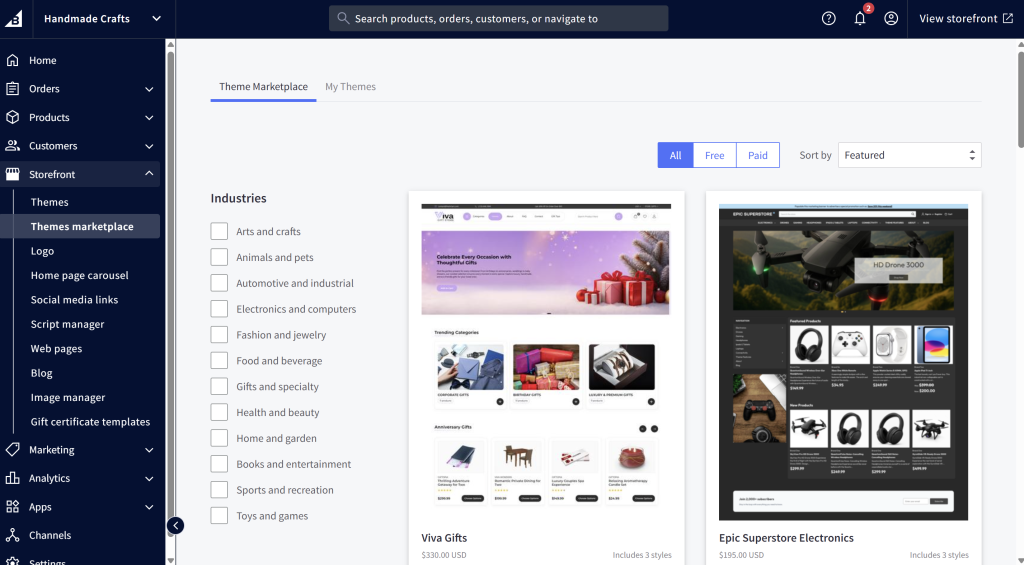Collapse the Storefront menu chevron
Image resolution: width=1024 pixels, height=565 pixels.
(149, 173)
